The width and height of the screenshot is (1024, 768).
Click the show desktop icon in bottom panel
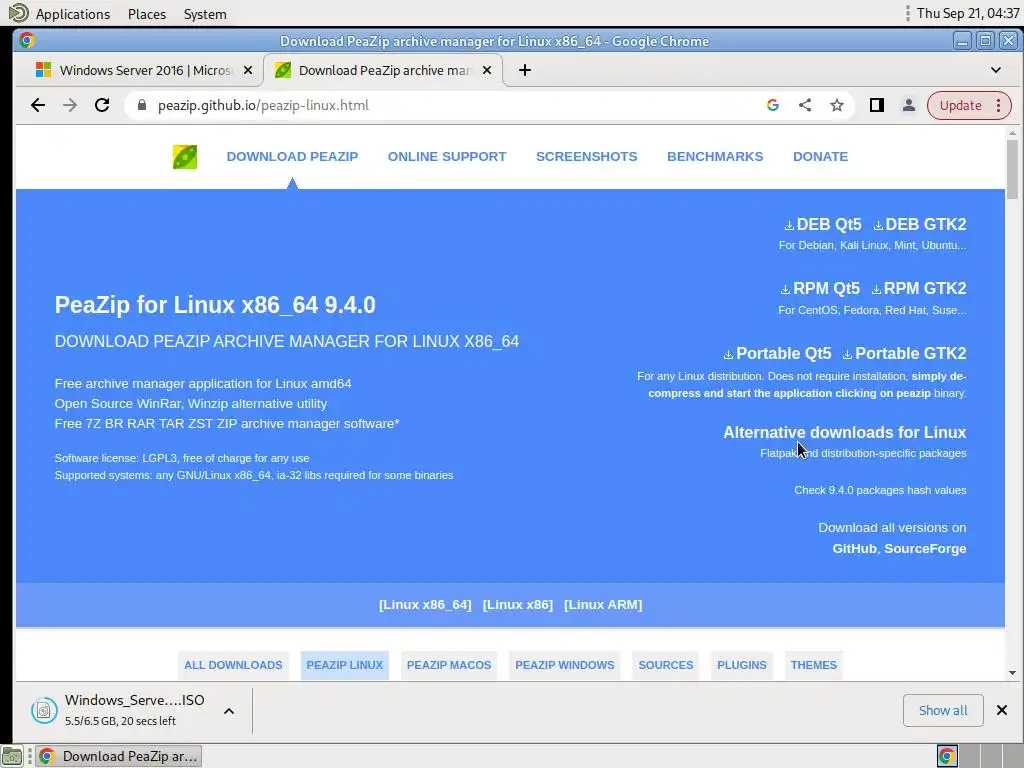point(11,756)
